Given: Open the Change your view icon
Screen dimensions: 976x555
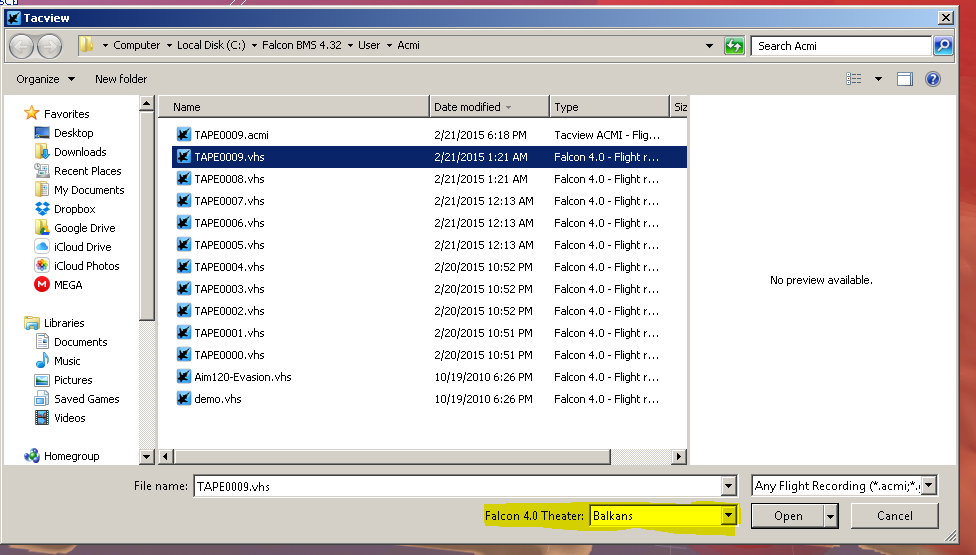Looking at the screenshot, I should pyautogui.click(x=853, y=79).
